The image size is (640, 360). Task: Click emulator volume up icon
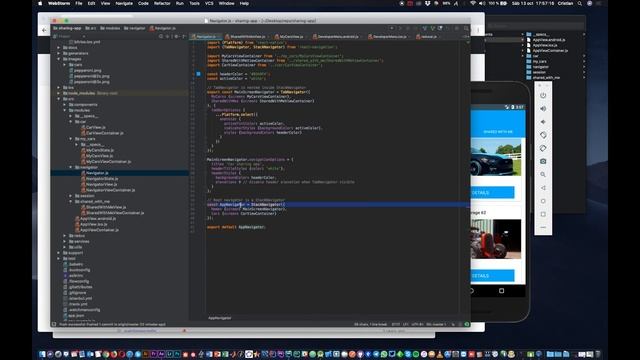coord(543,109)
